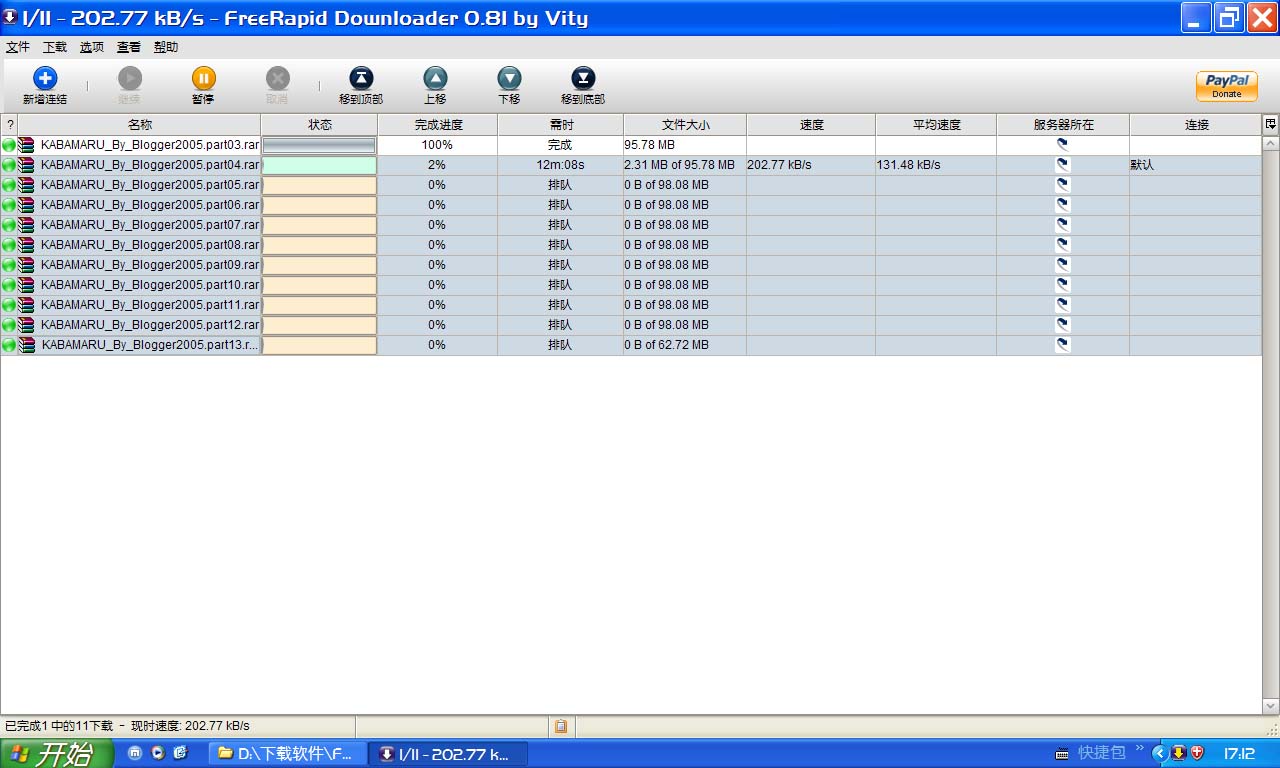Viewport: 1280px width, 768px height.
Task: Click the server icon in part07.rar row
Action: [x=1063, y=225]
